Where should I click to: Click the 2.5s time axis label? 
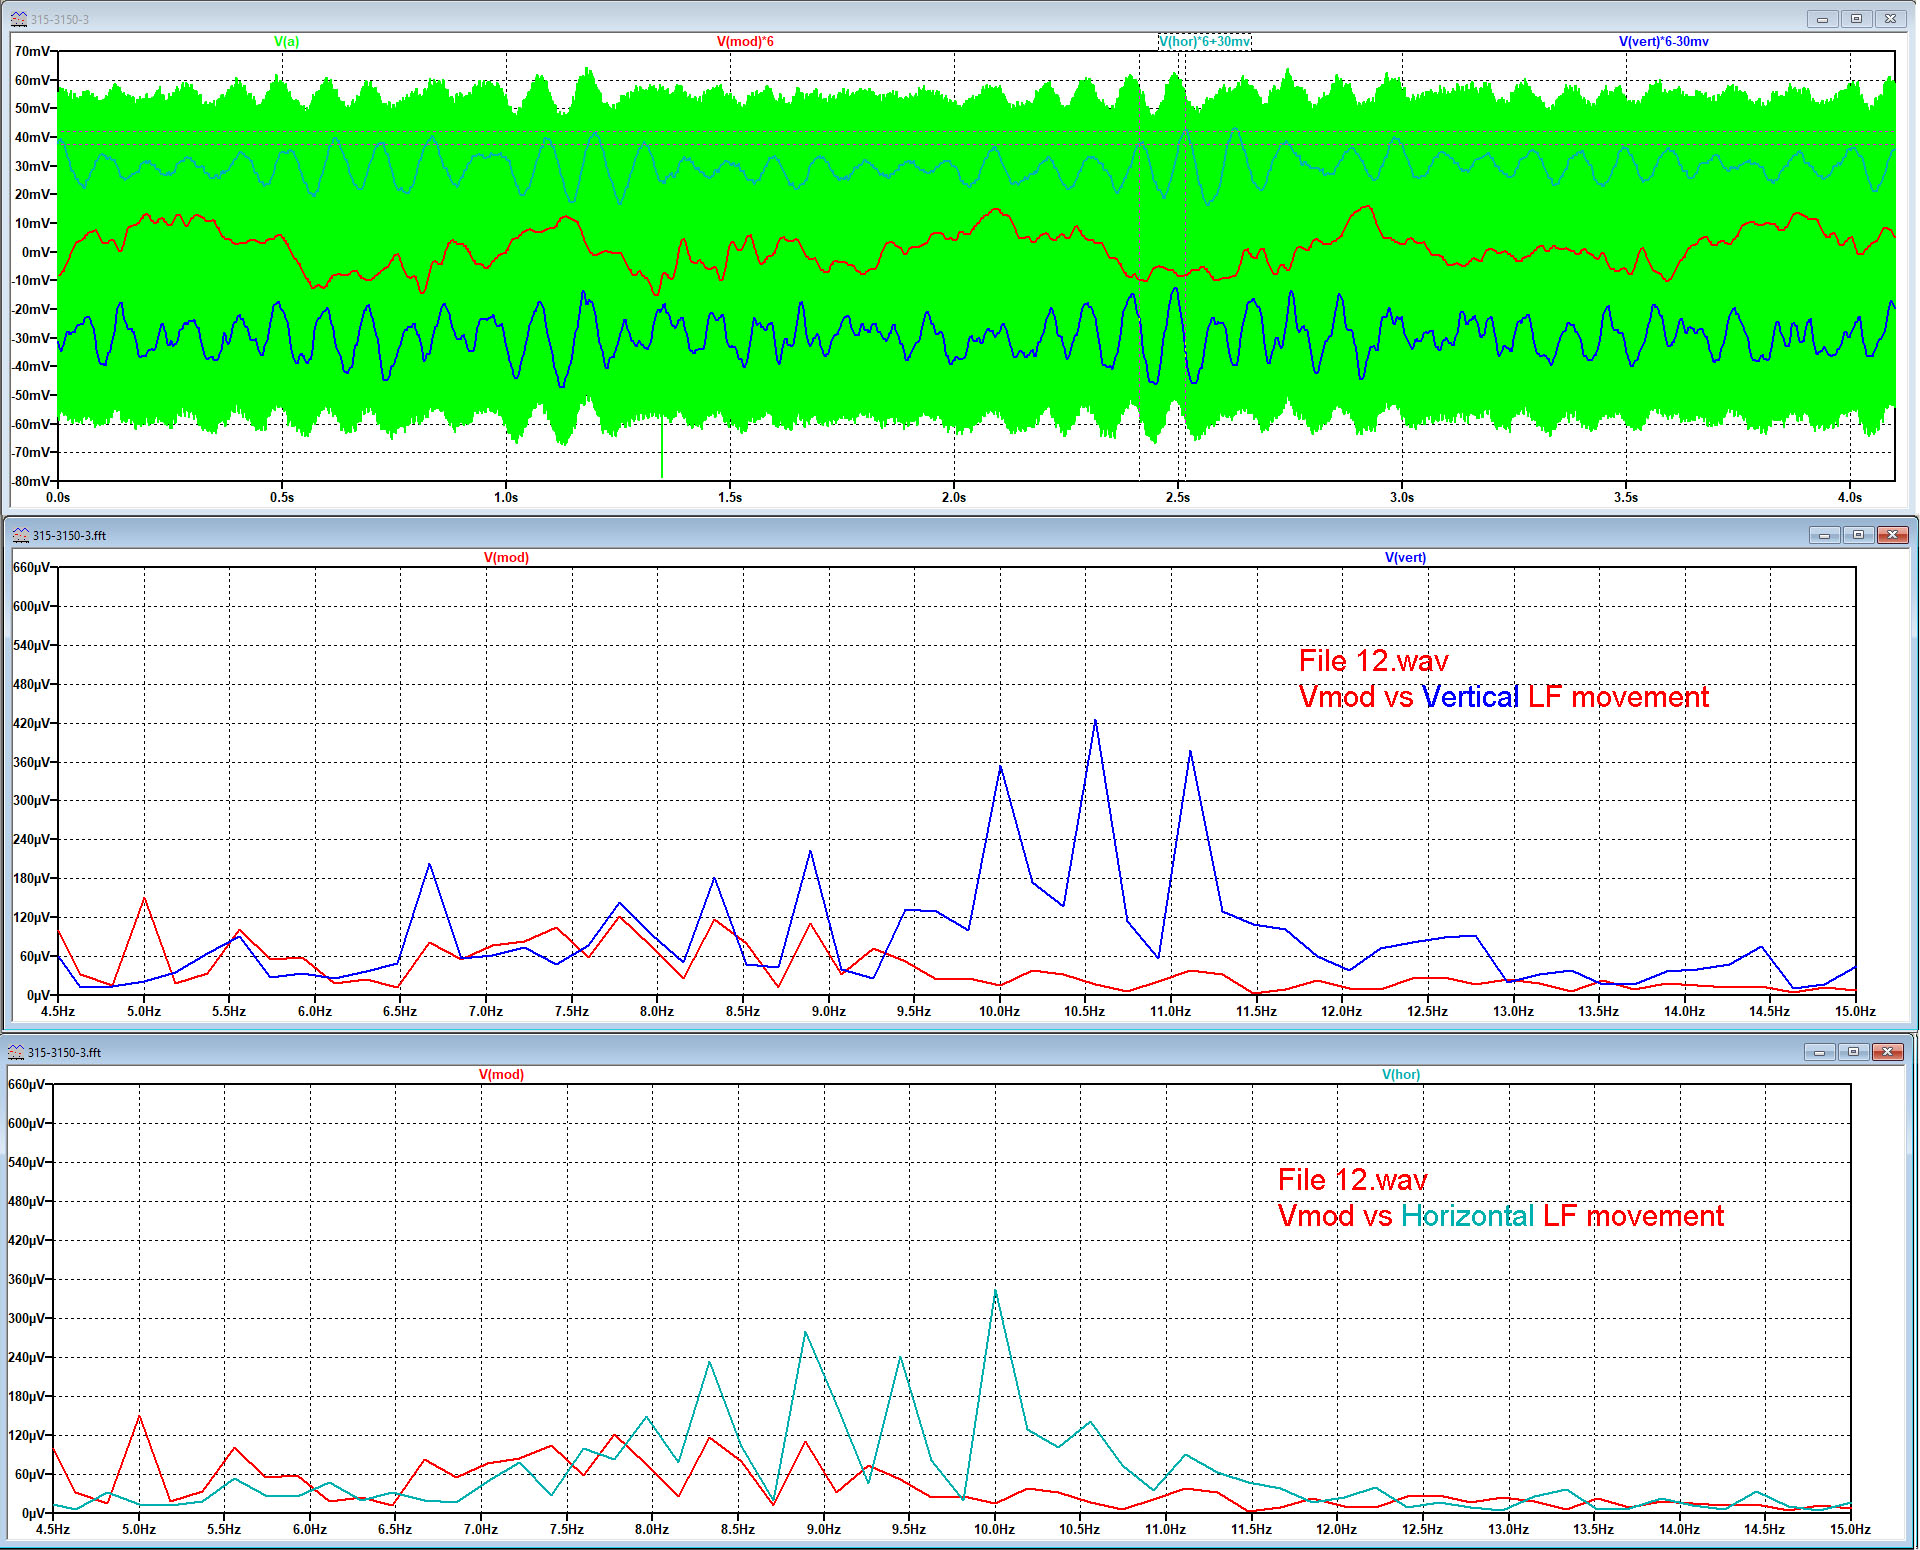[1178, 497]
